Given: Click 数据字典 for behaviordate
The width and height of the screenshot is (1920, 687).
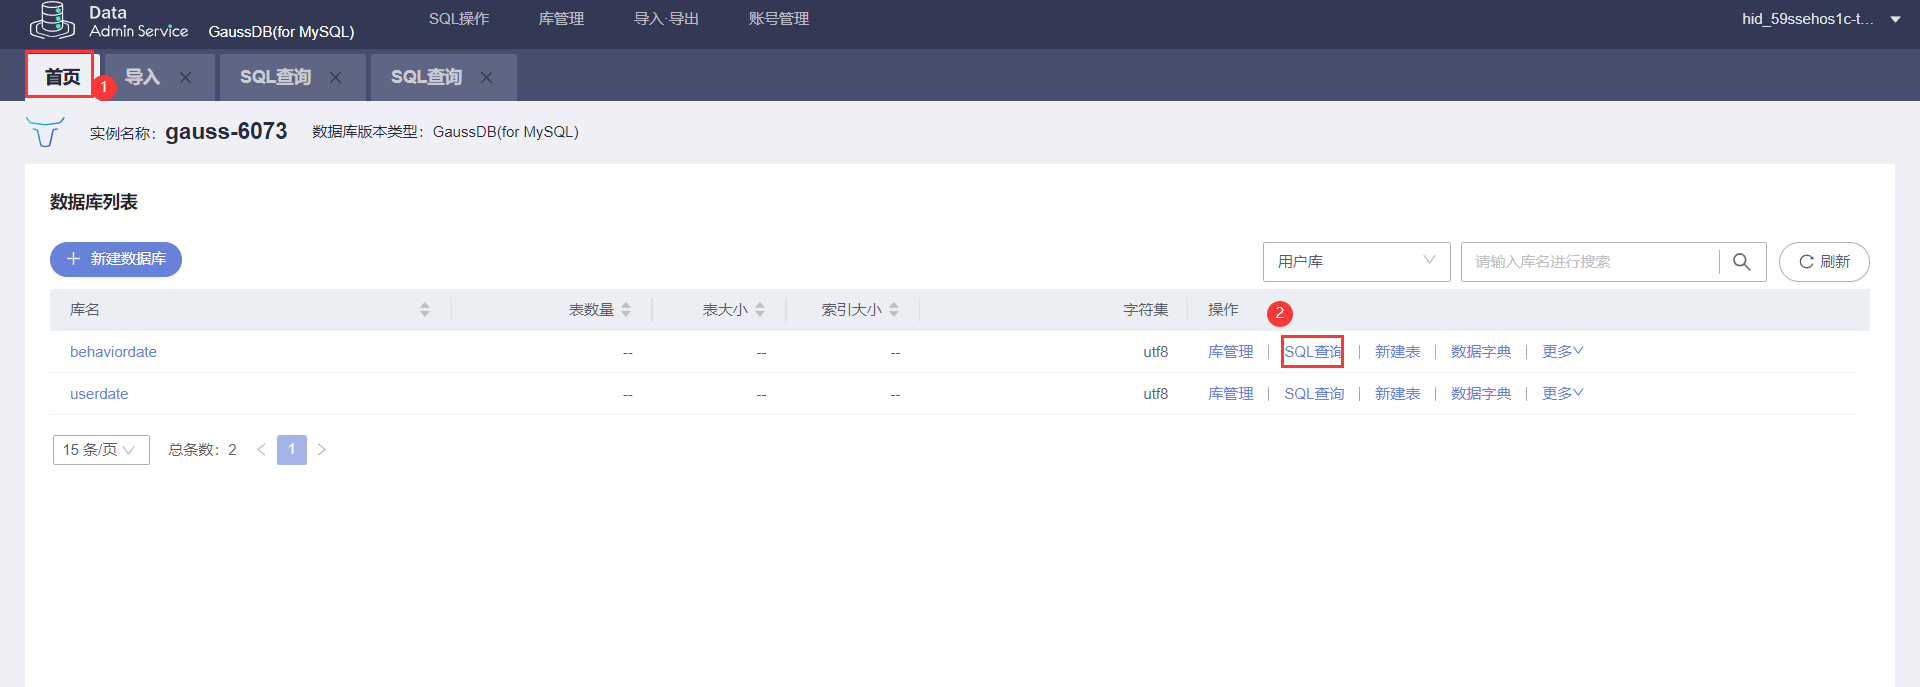Looking at the screenshot, I should tap(1481, 352).
